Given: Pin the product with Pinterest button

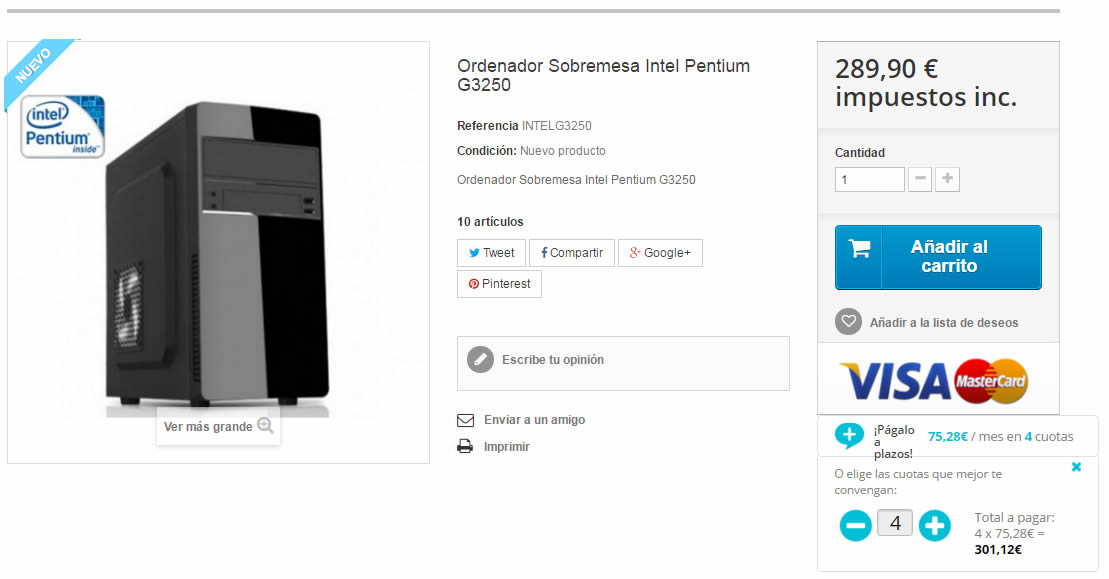Looking at the screenshot, I should tap(499, 284).
